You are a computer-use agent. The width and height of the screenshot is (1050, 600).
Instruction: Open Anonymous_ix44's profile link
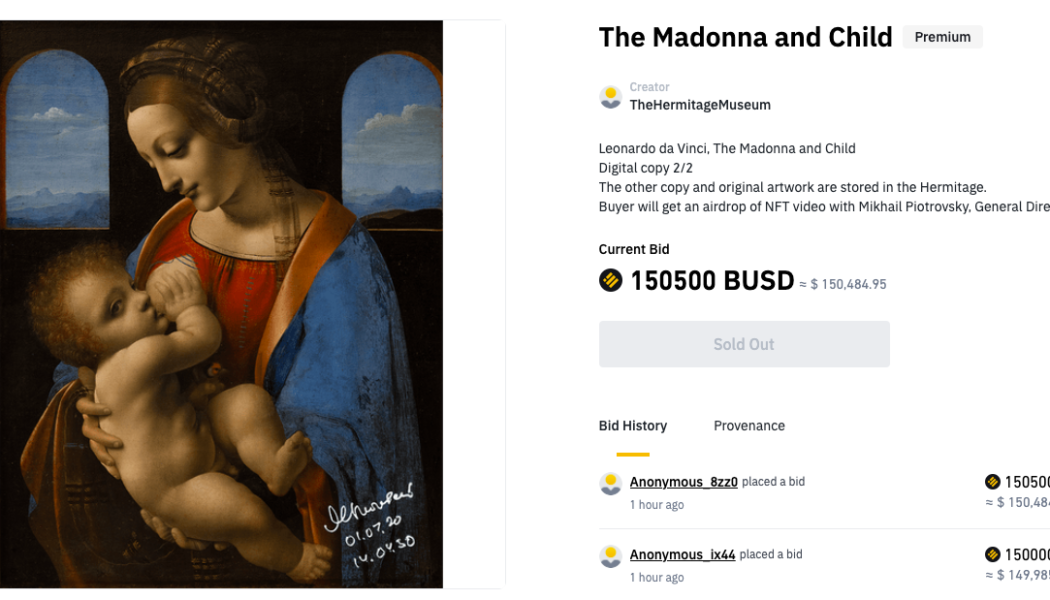coord(683,554)
